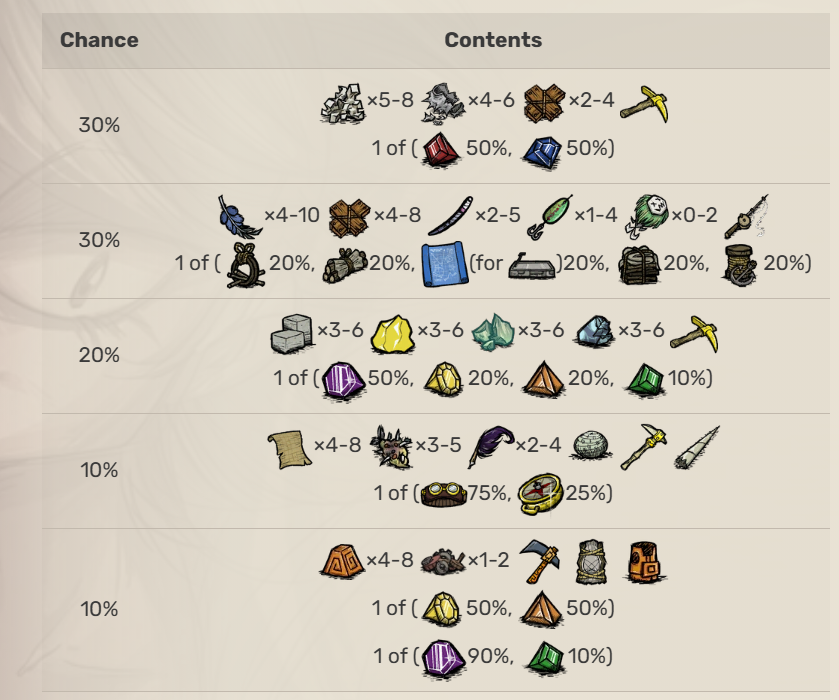Click the tackle box icon
Viewport: 839px width, 700px height.
click(x=534, y=264)
